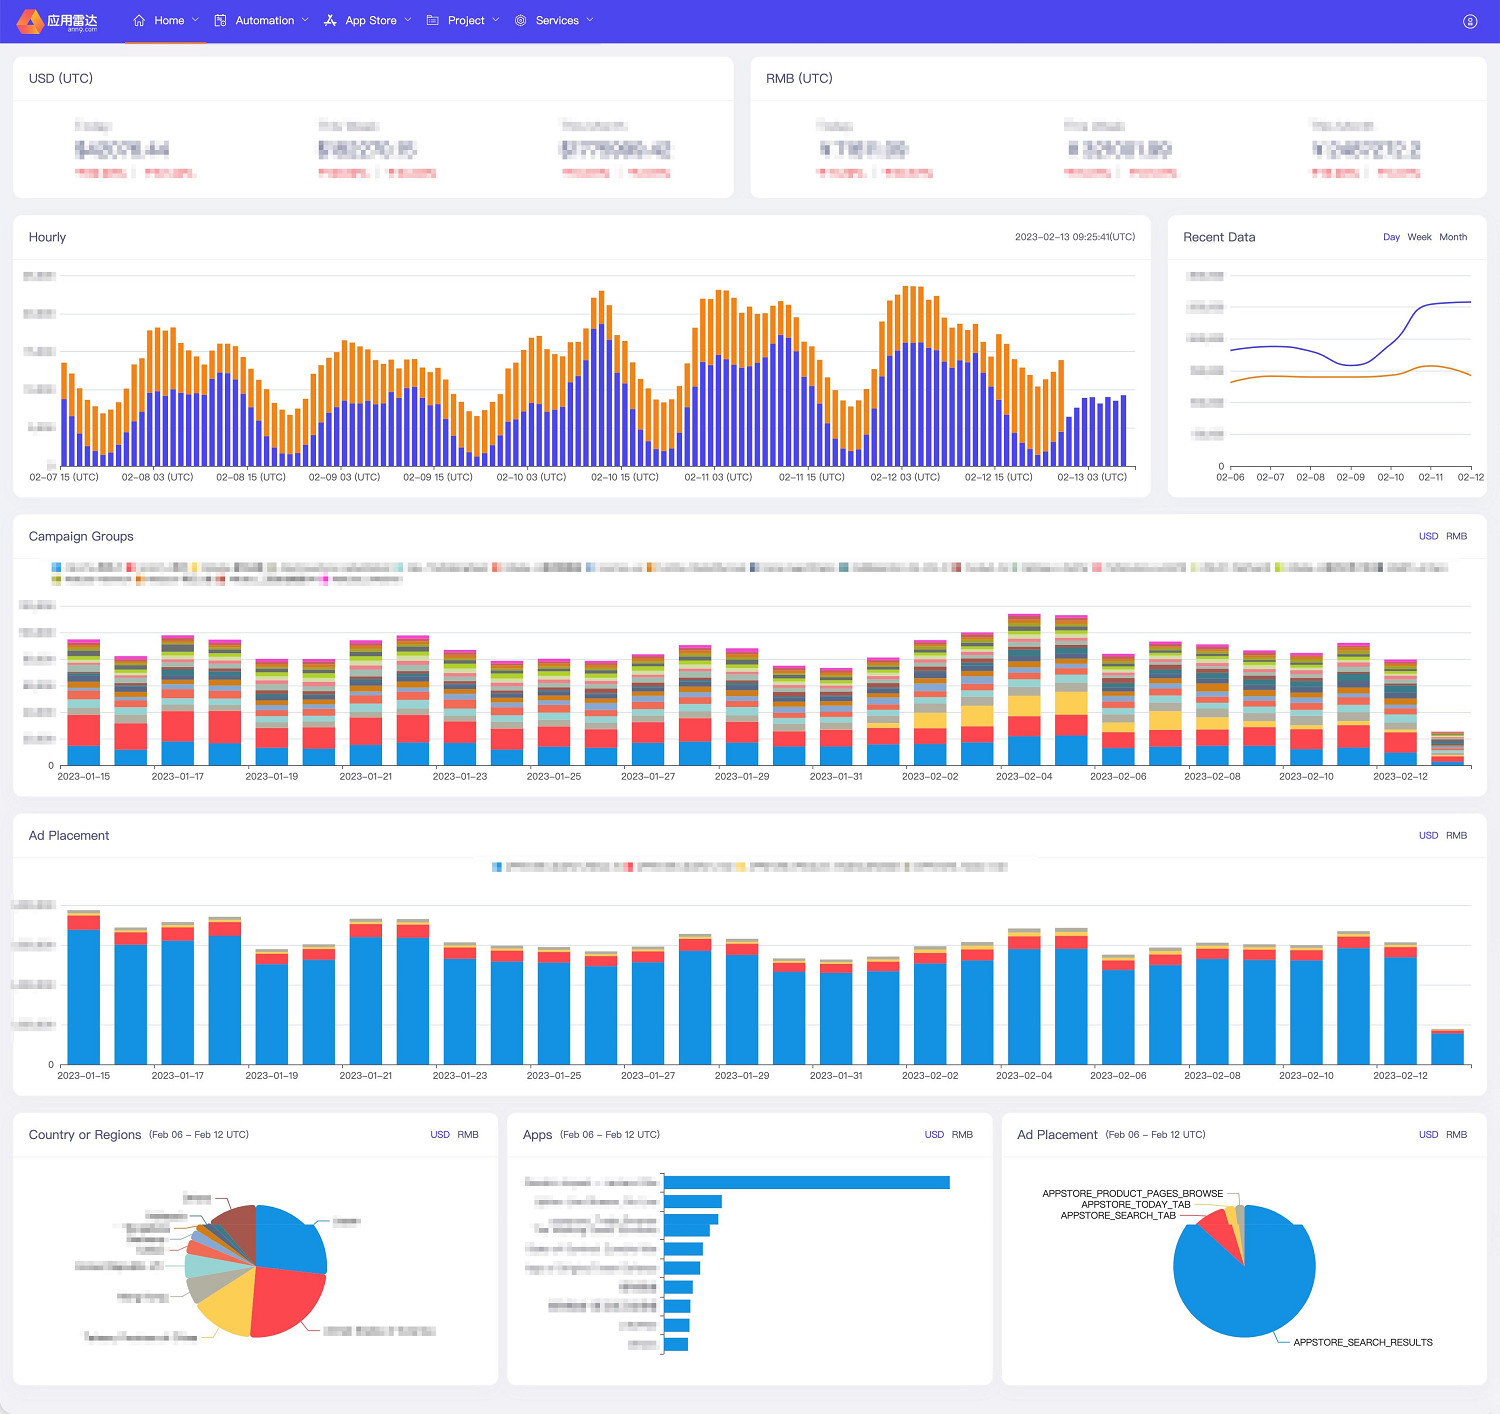The height and width of the screenshot is (1414, 1500).
Task: Switch Ad Placement bar chart to RMB
Action: pos(1456,835)
